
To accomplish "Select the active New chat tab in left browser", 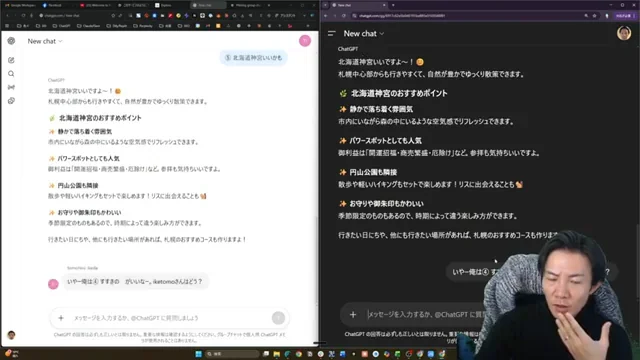I will click(x=208, y=5).
